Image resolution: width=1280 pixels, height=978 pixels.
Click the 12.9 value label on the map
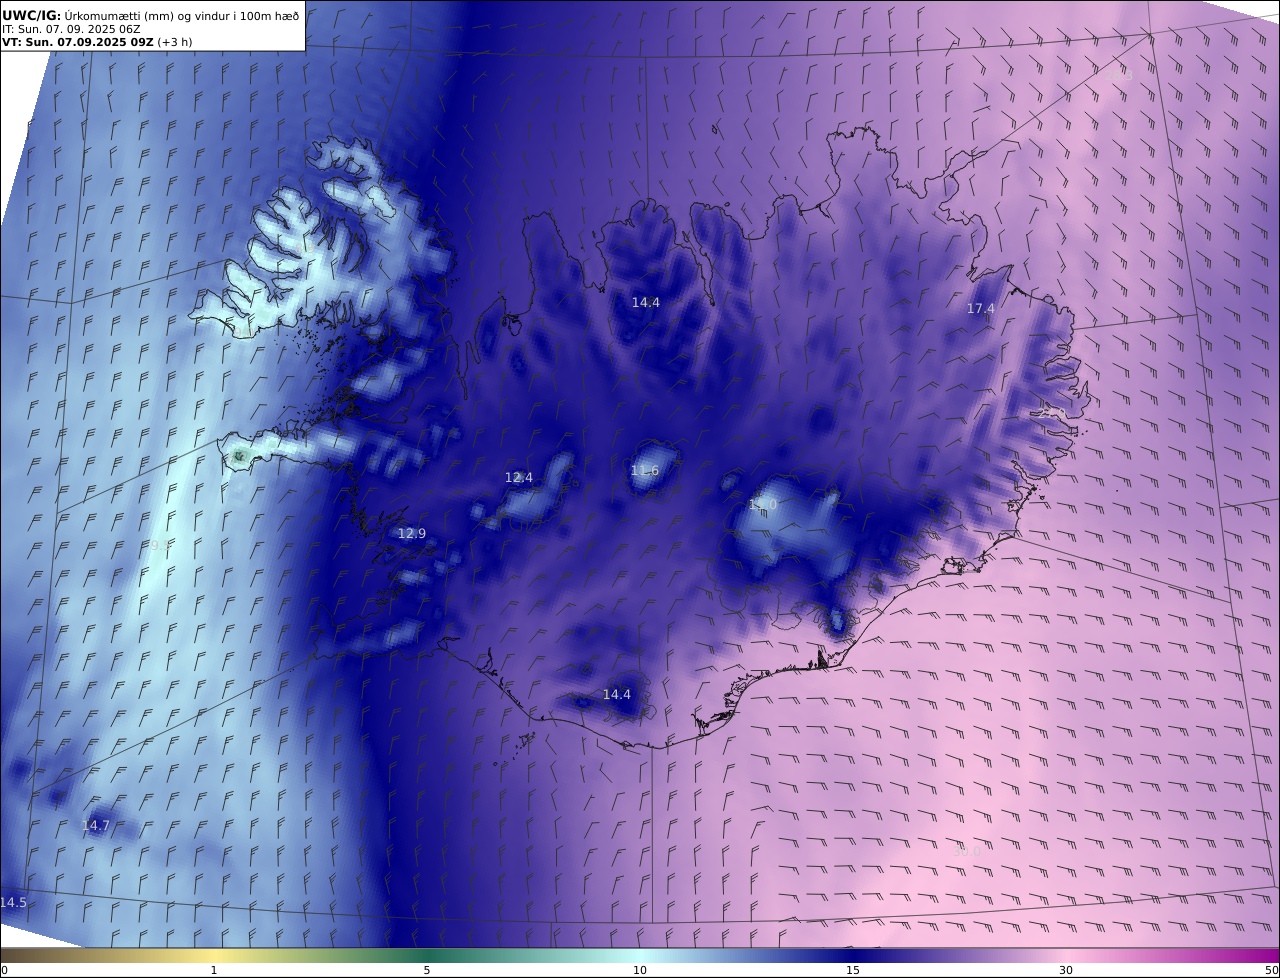(x=411, y=534)
